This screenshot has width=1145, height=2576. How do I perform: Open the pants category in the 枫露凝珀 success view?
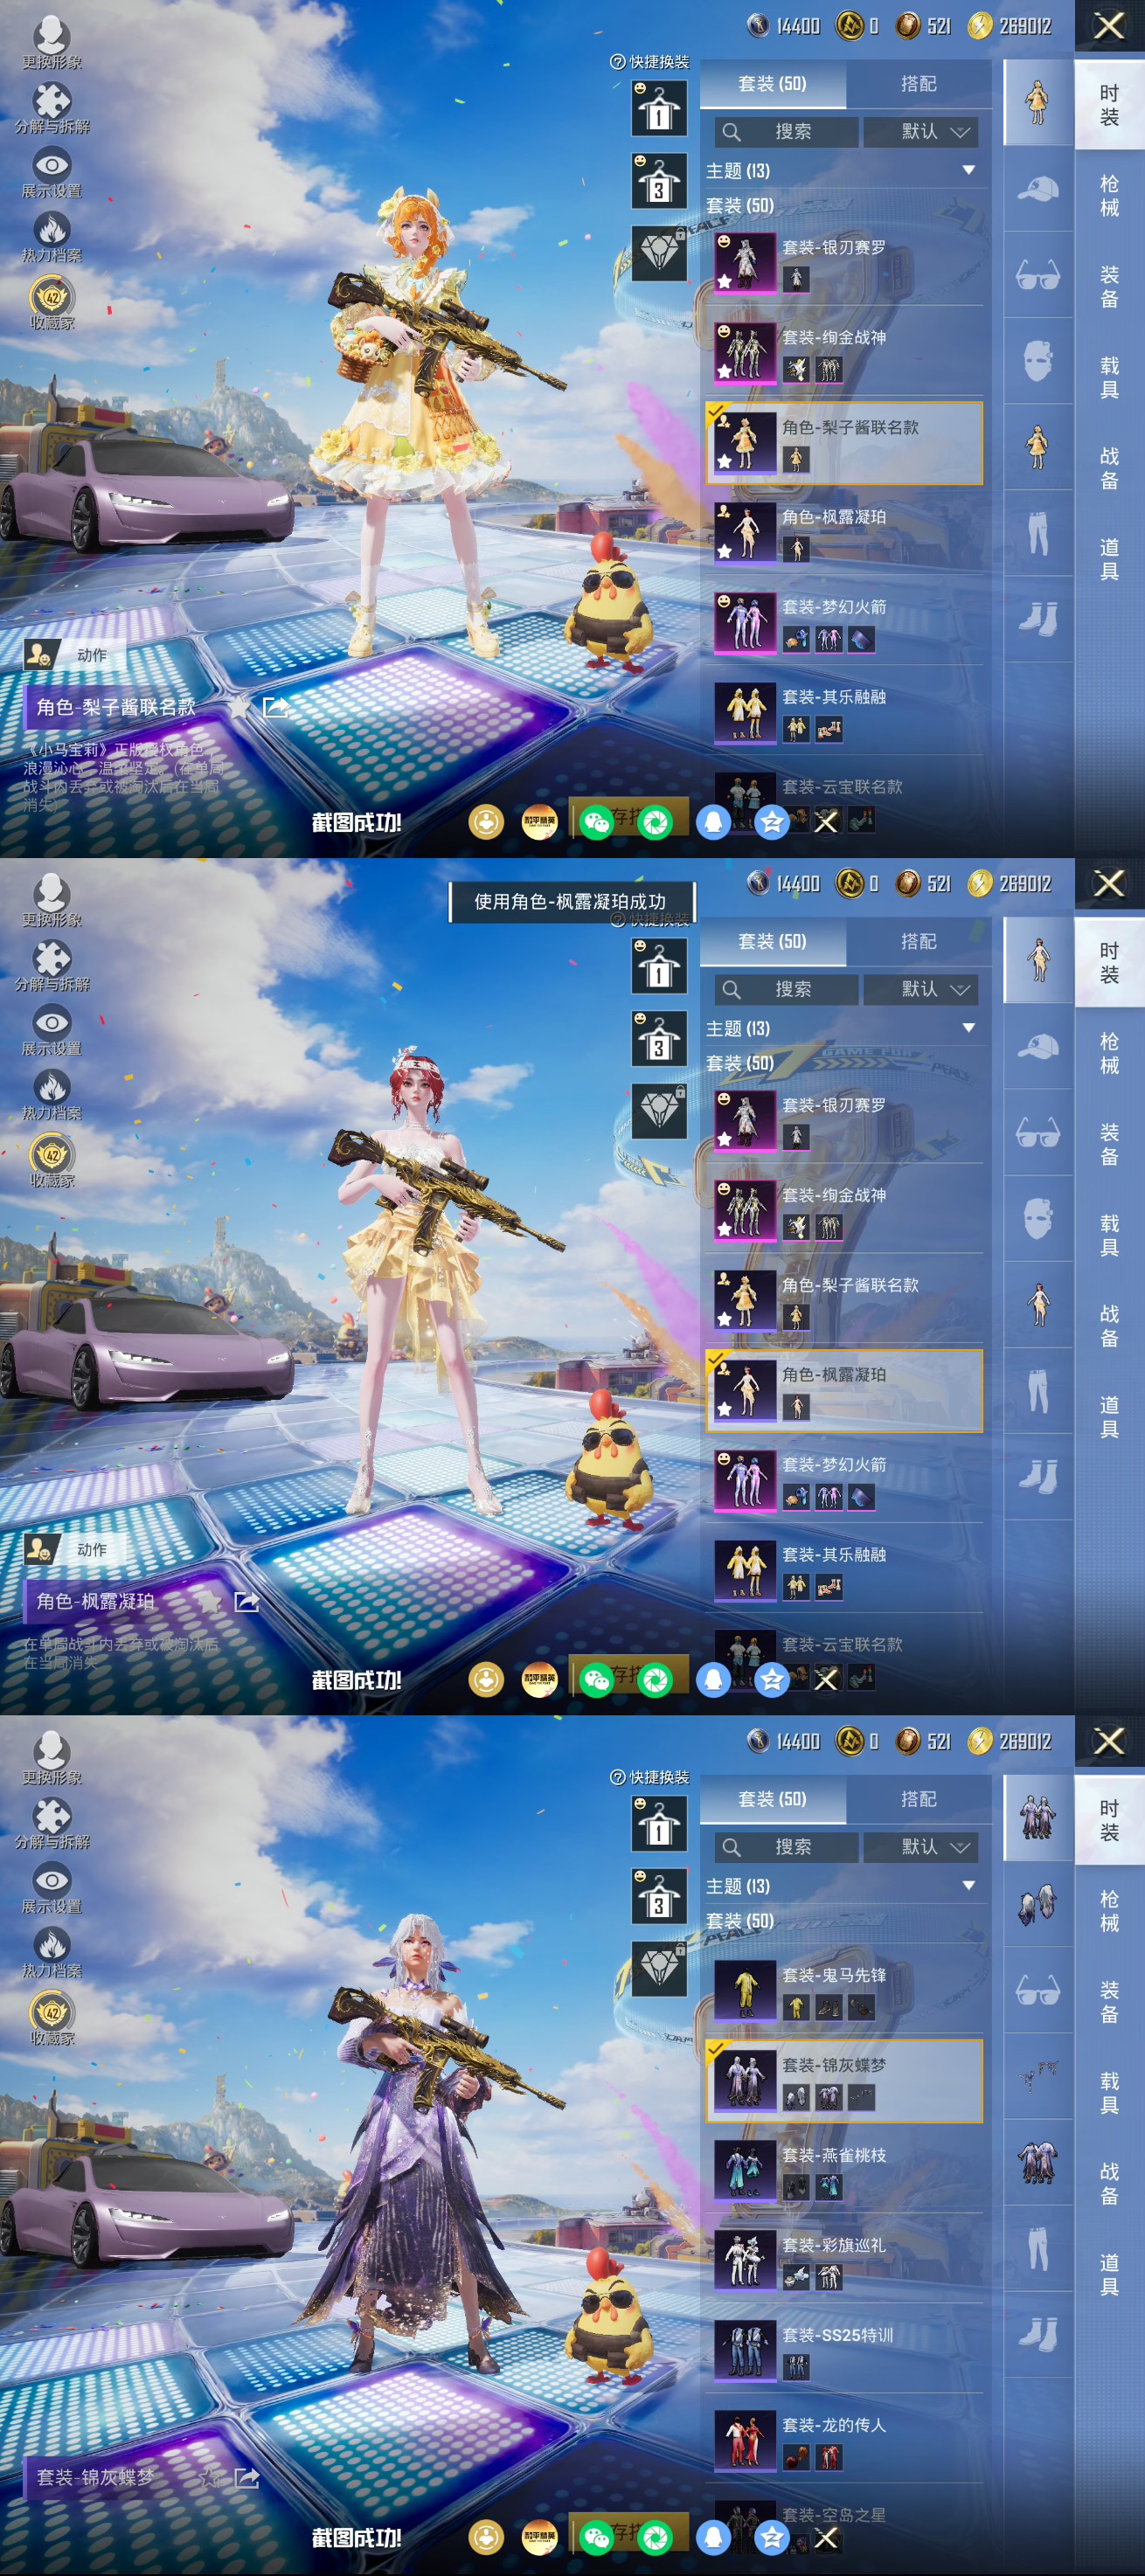1038,1390
